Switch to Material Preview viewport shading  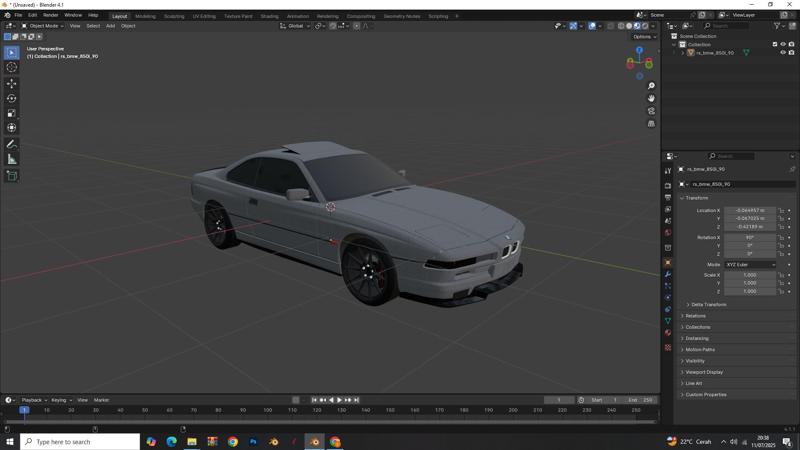click(x=637, y=26)
